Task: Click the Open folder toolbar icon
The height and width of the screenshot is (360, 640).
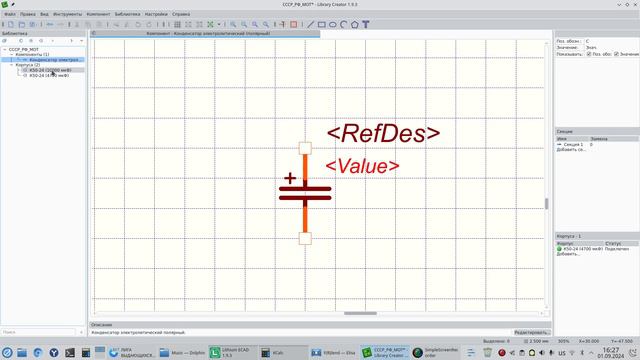Action: [22, 24]
